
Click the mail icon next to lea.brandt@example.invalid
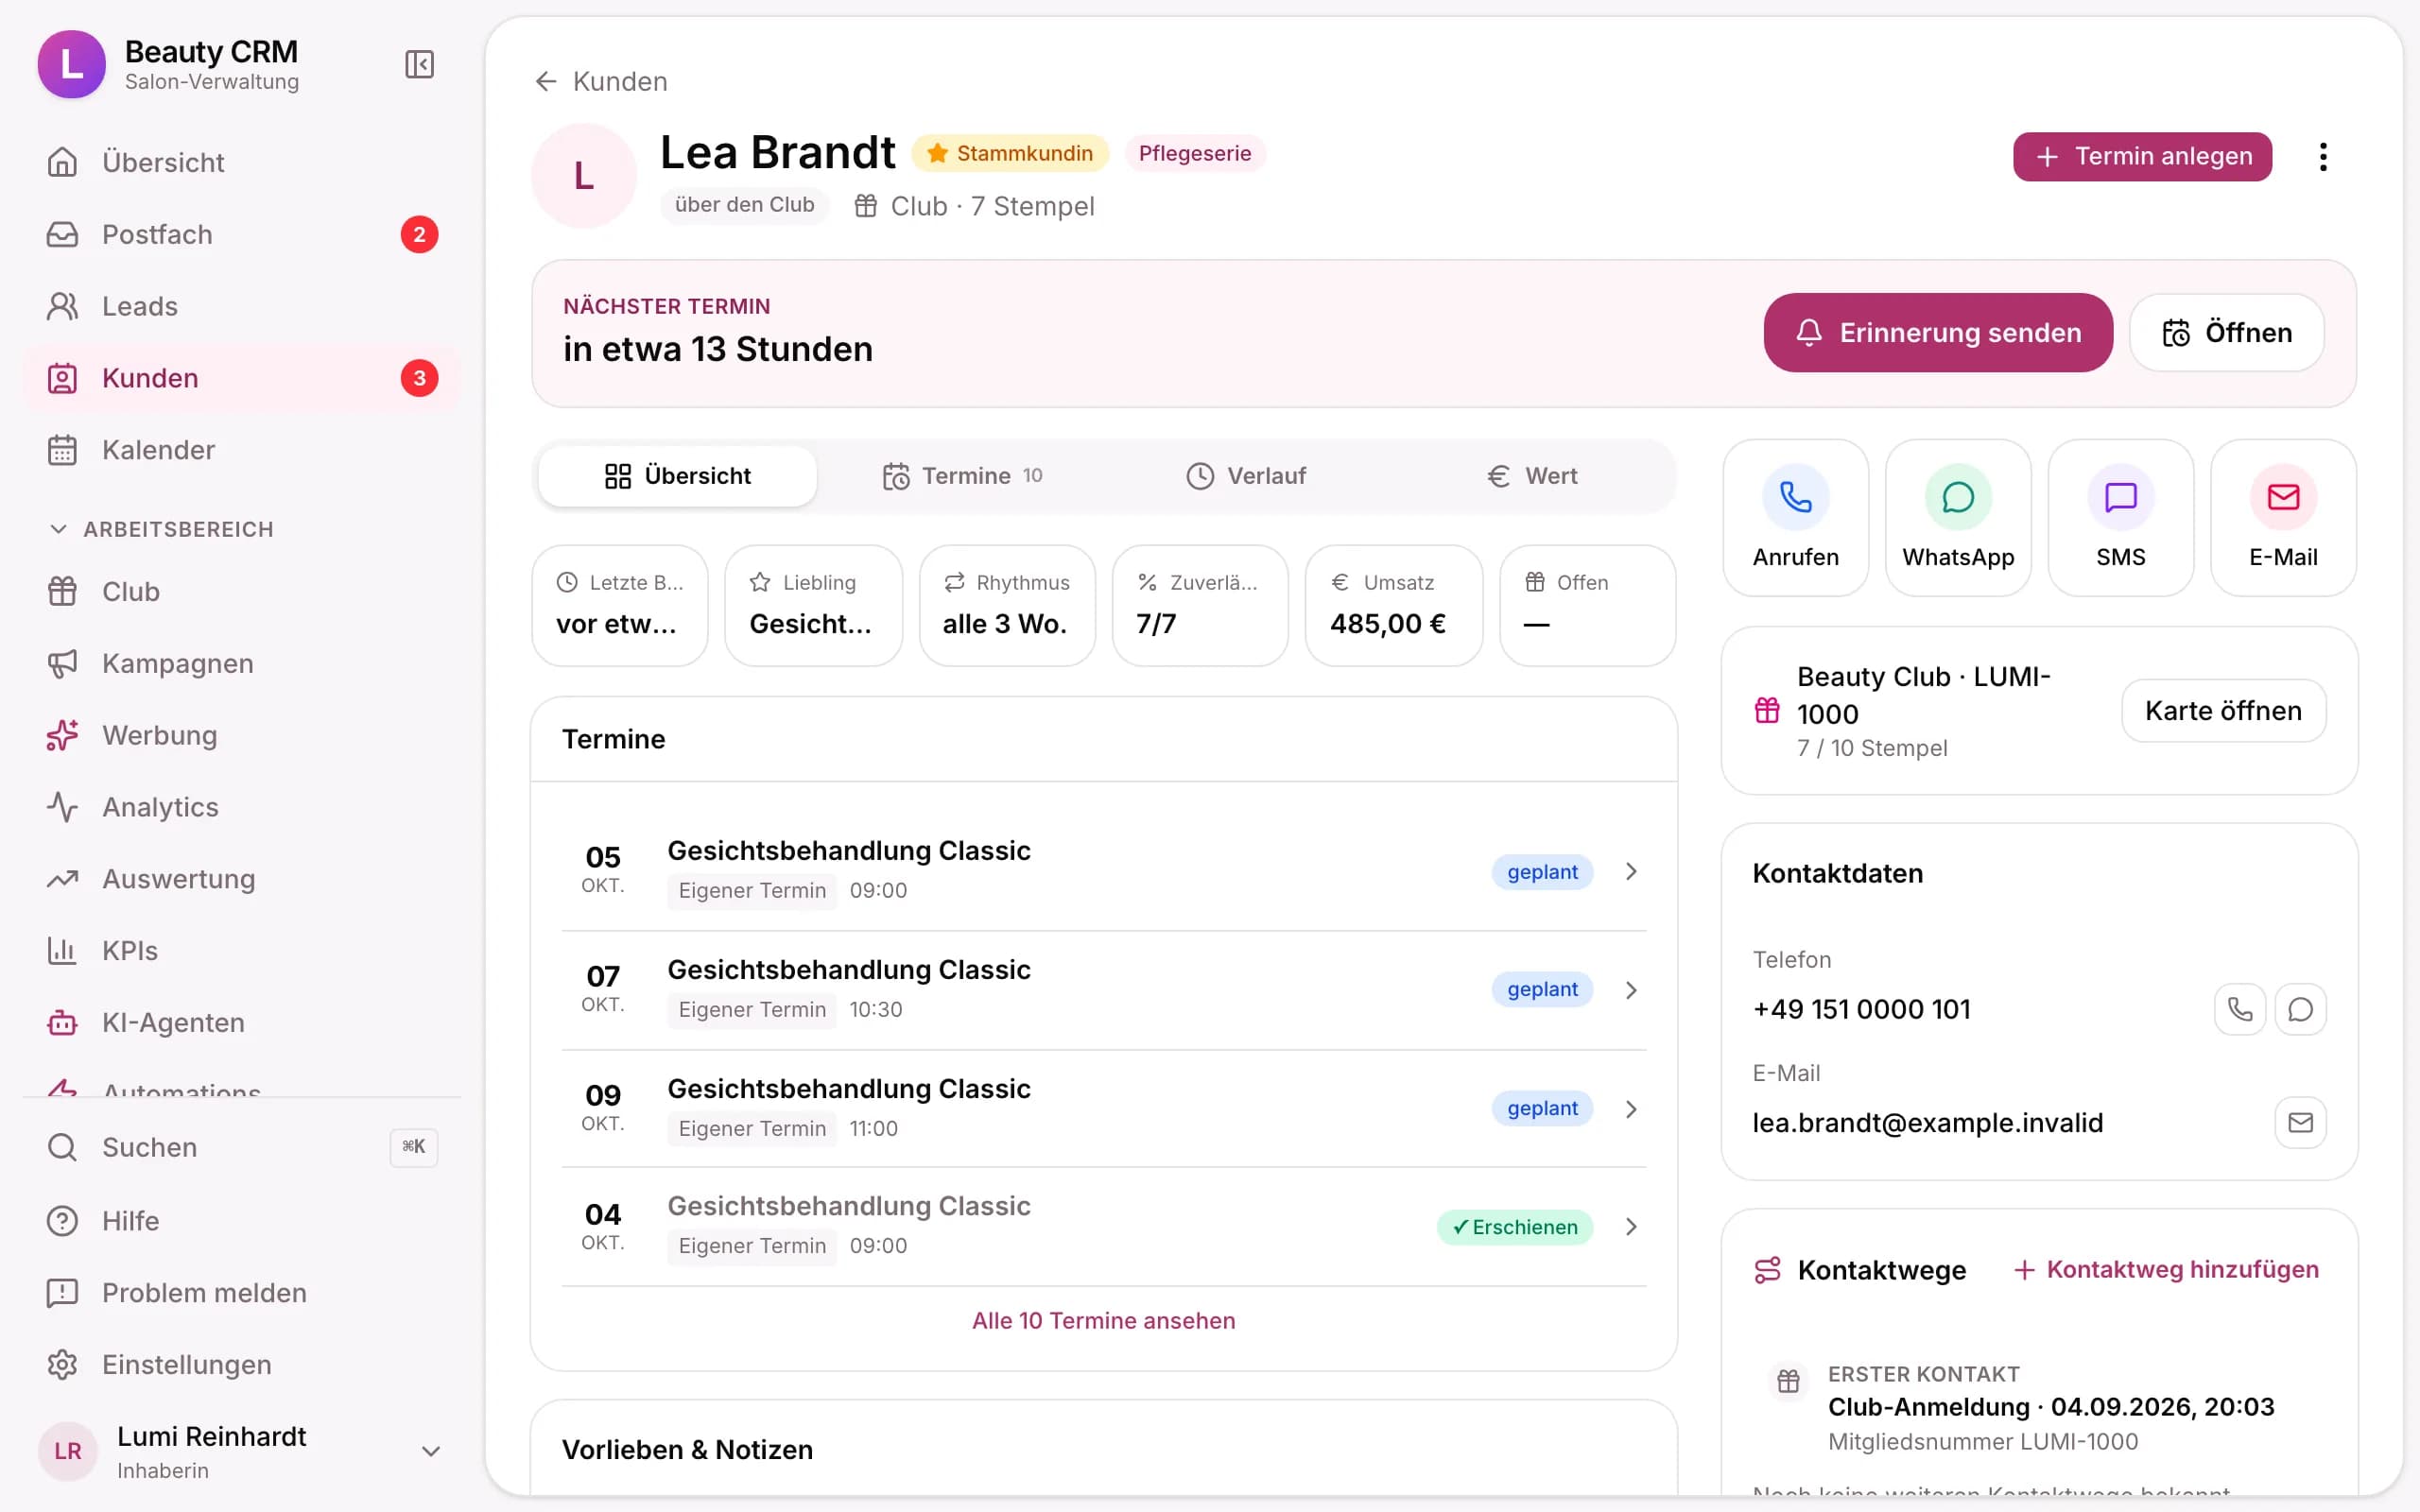2300,1123
